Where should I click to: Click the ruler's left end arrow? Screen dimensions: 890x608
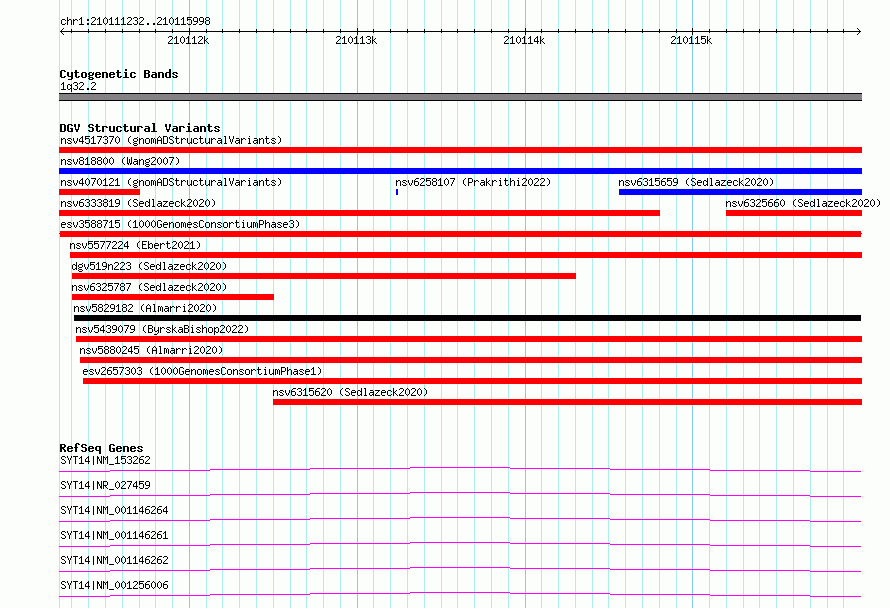[x=62, y=31]
